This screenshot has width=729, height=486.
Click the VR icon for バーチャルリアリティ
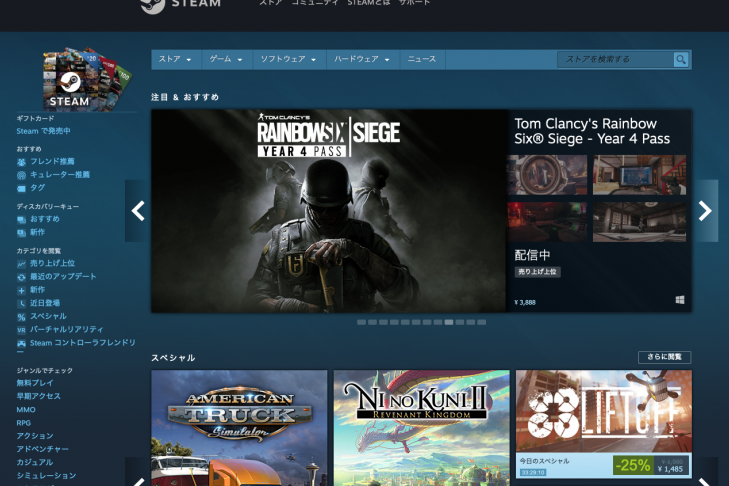(x=21, y=330)
